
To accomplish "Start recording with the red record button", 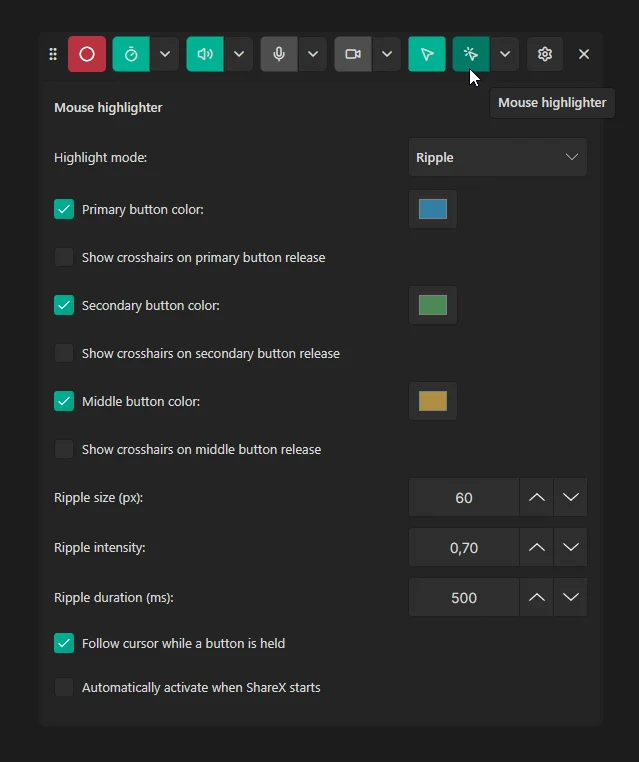I will (x=87, y=54).
